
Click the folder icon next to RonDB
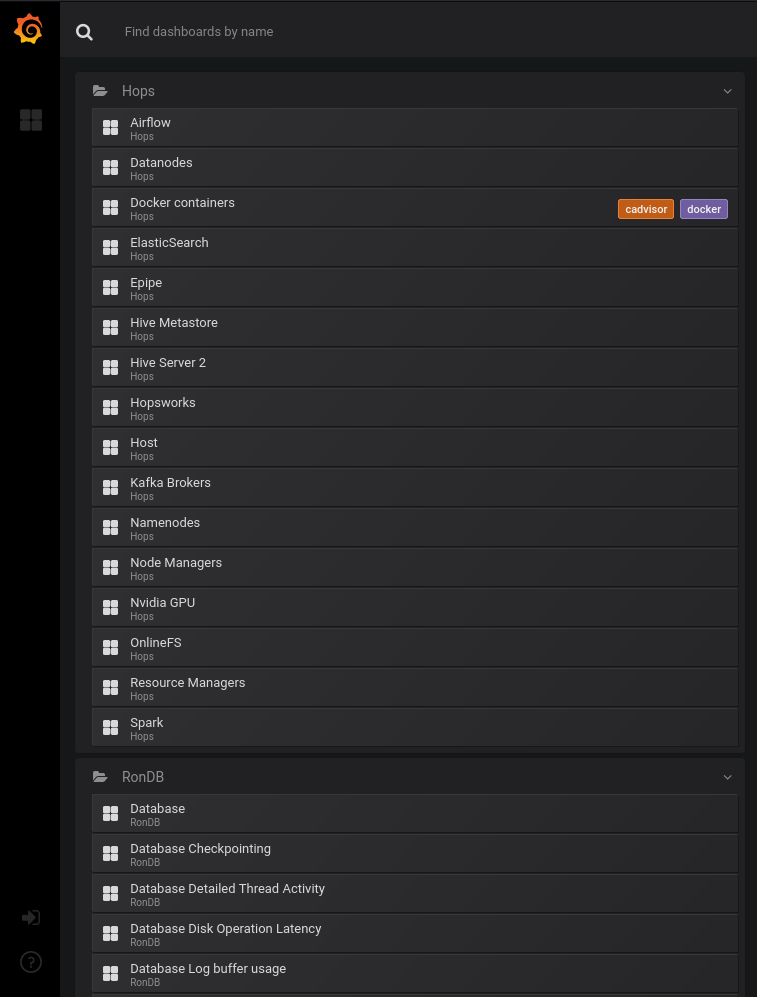100,776
